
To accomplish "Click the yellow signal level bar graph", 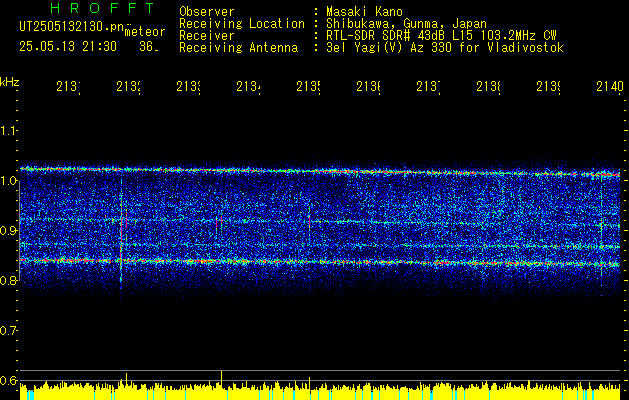I will [x=320, y=391].
